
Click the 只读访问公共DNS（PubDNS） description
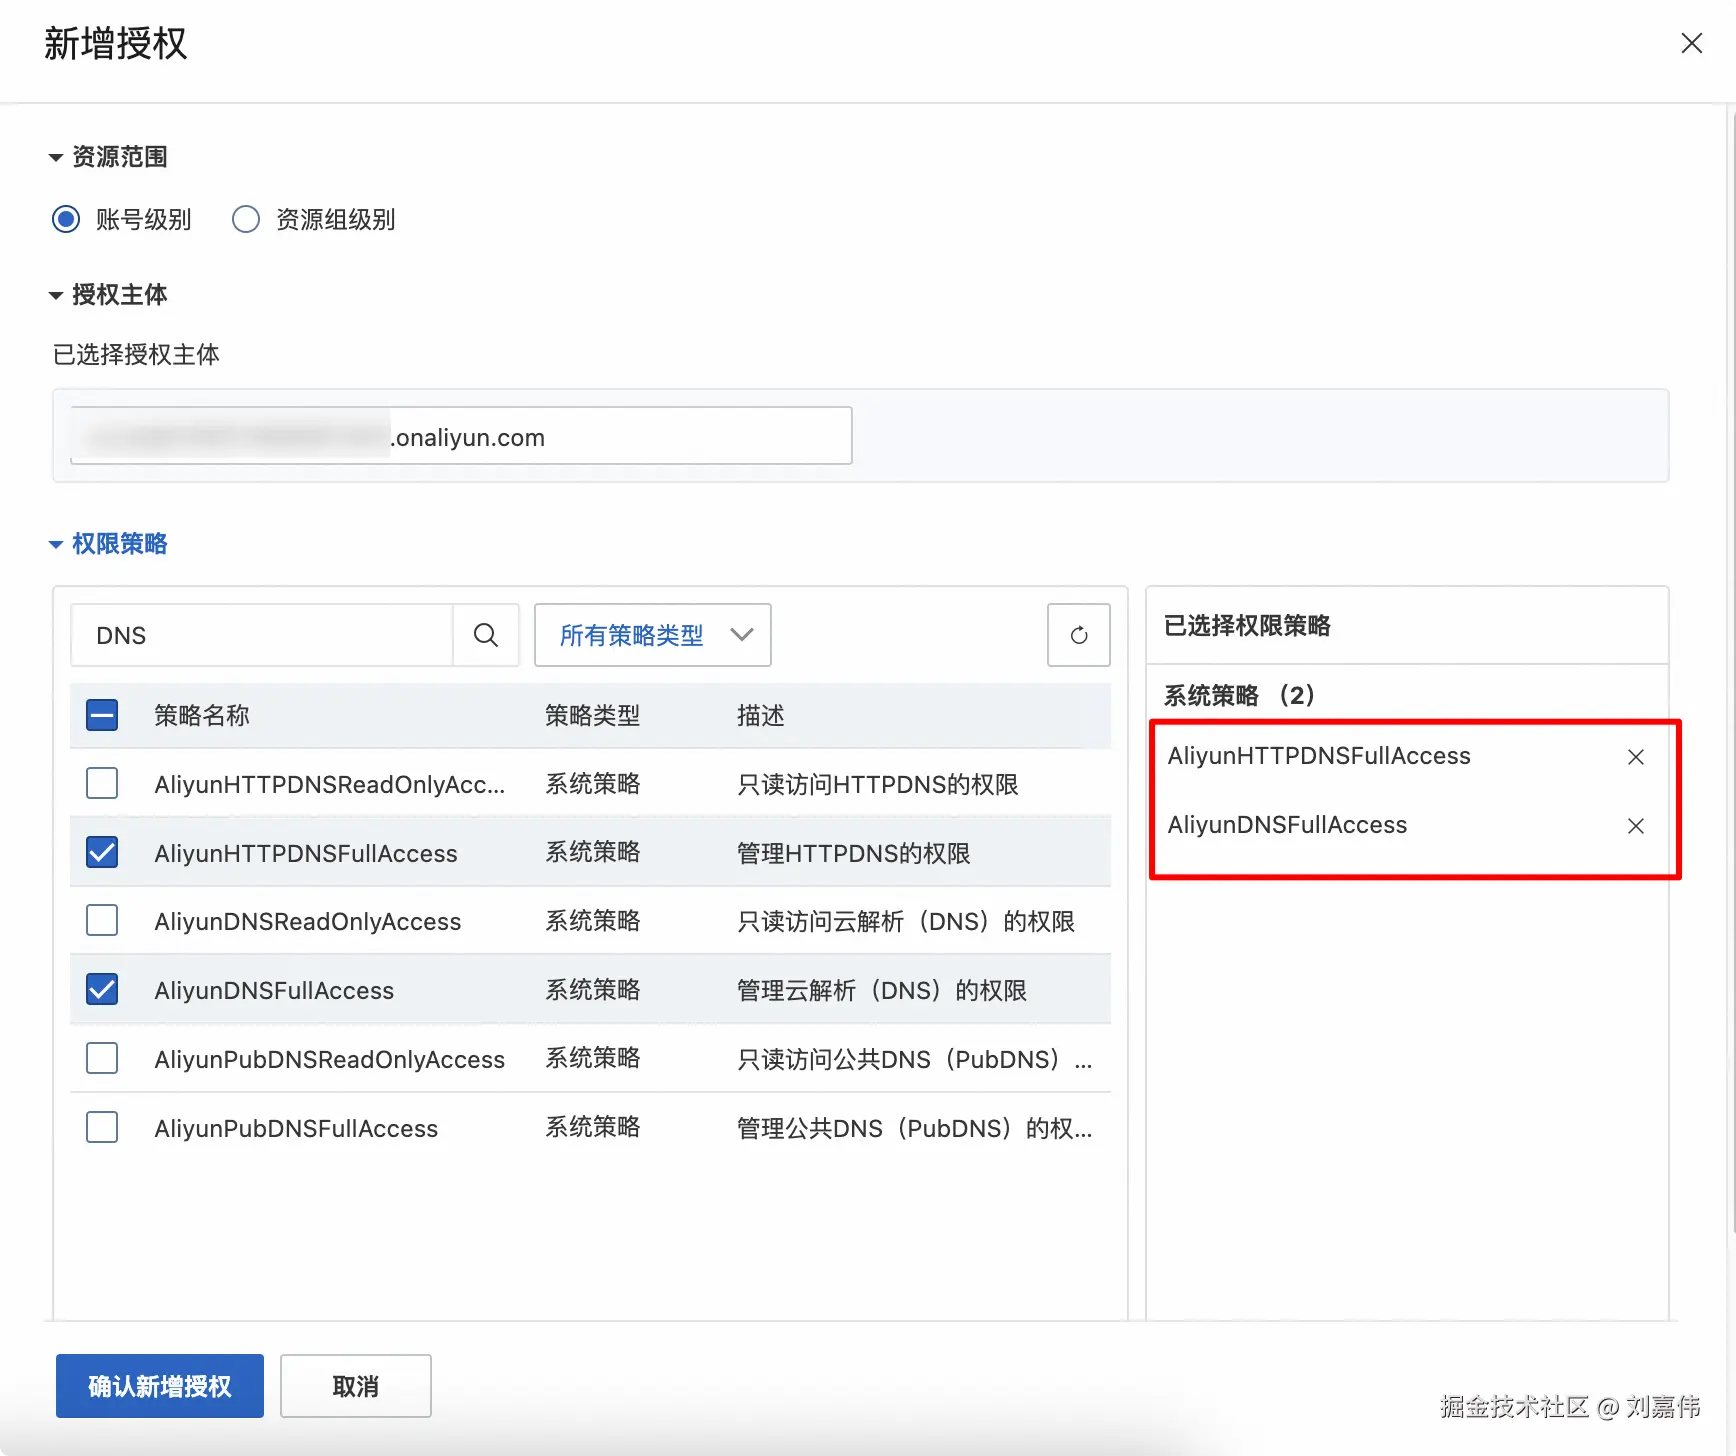pyautogui.click(x=914, y=1060)
